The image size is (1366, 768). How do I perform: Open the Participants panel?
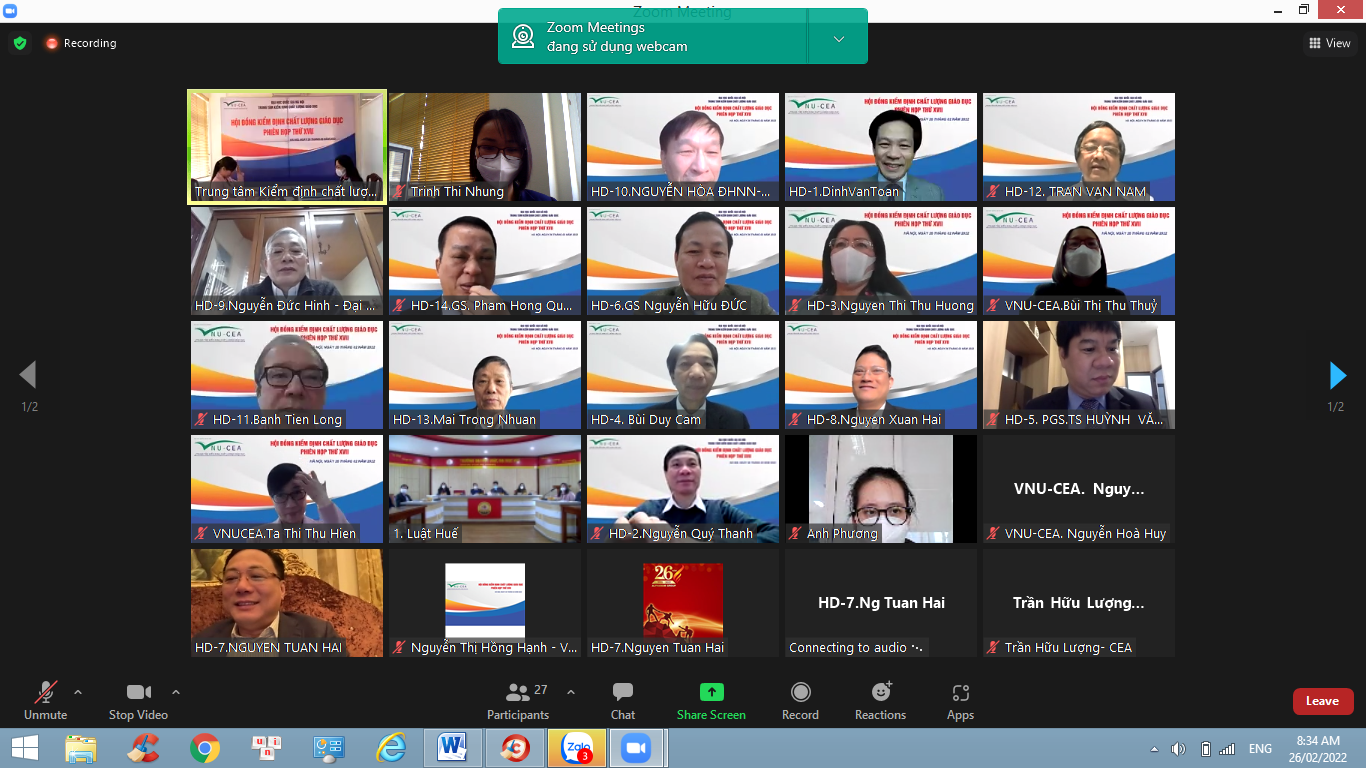pyautogui.click(x=518, y=700)
